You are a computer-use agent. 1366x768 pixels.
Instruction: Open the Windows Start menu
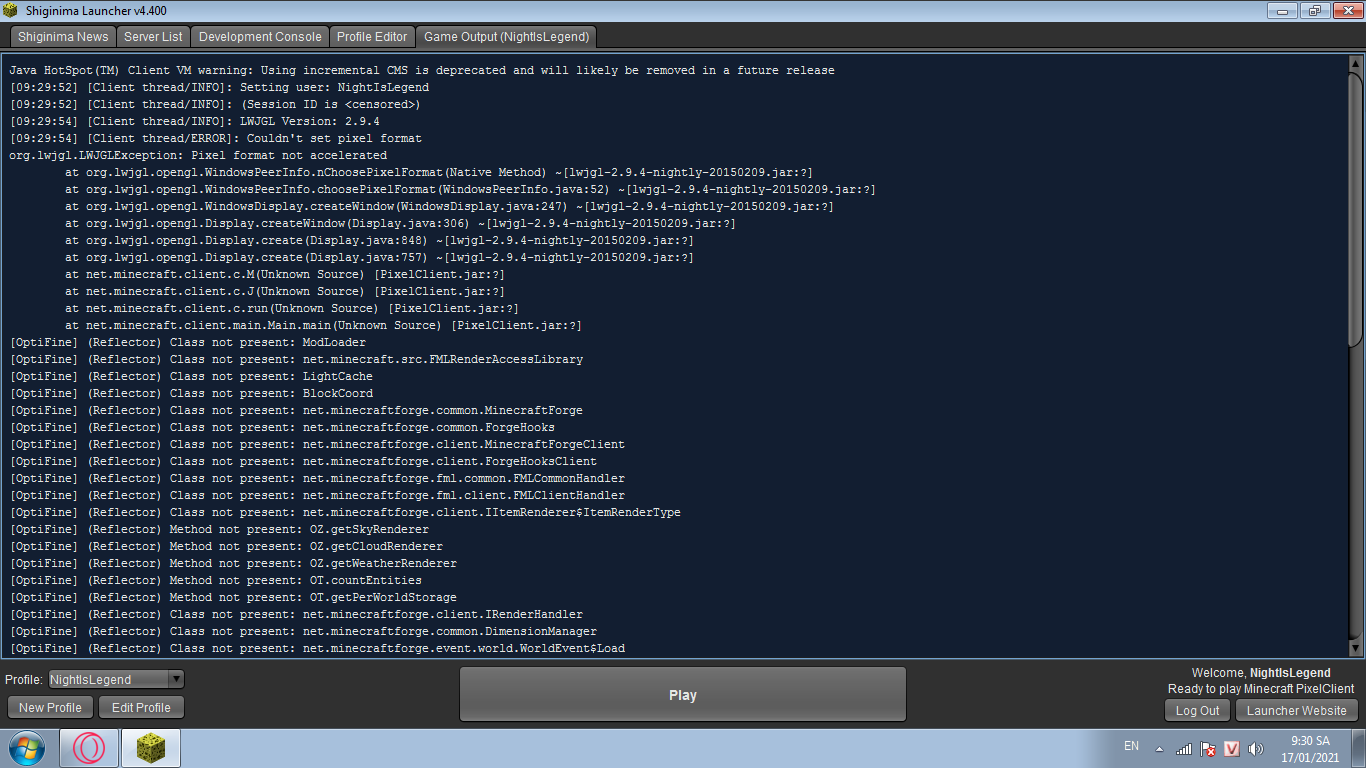pyautogui.click(x=26, y=748)
